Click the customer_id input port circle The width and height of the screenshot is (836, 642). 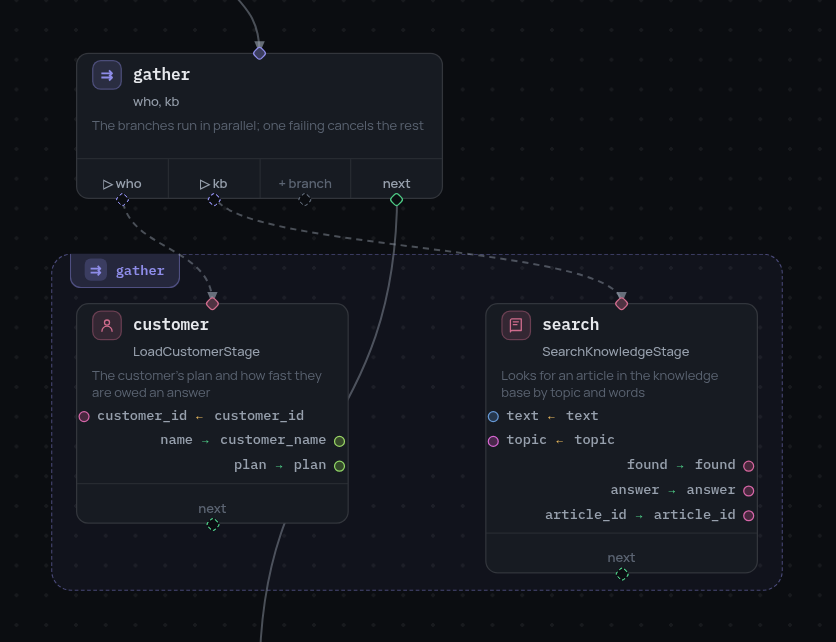[x=84, y=416]
